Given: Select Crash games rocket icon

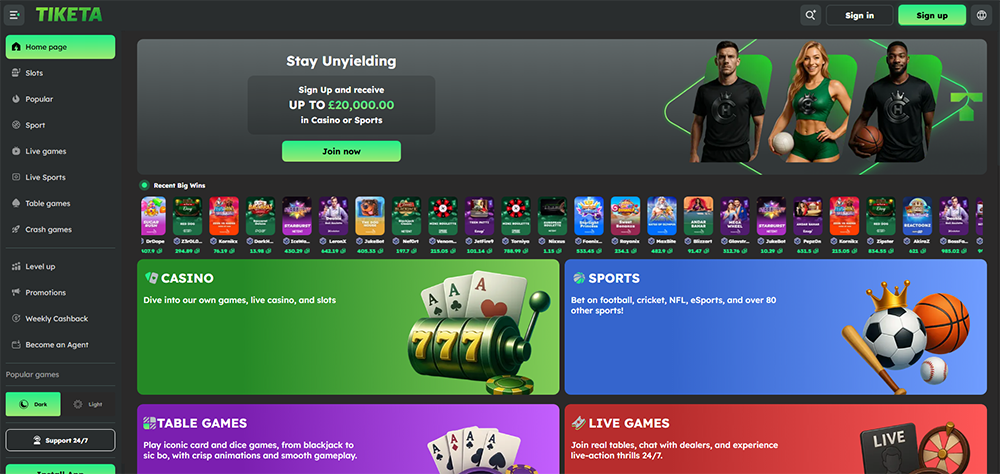Looking at the screenshot, I should pos(16,230).
